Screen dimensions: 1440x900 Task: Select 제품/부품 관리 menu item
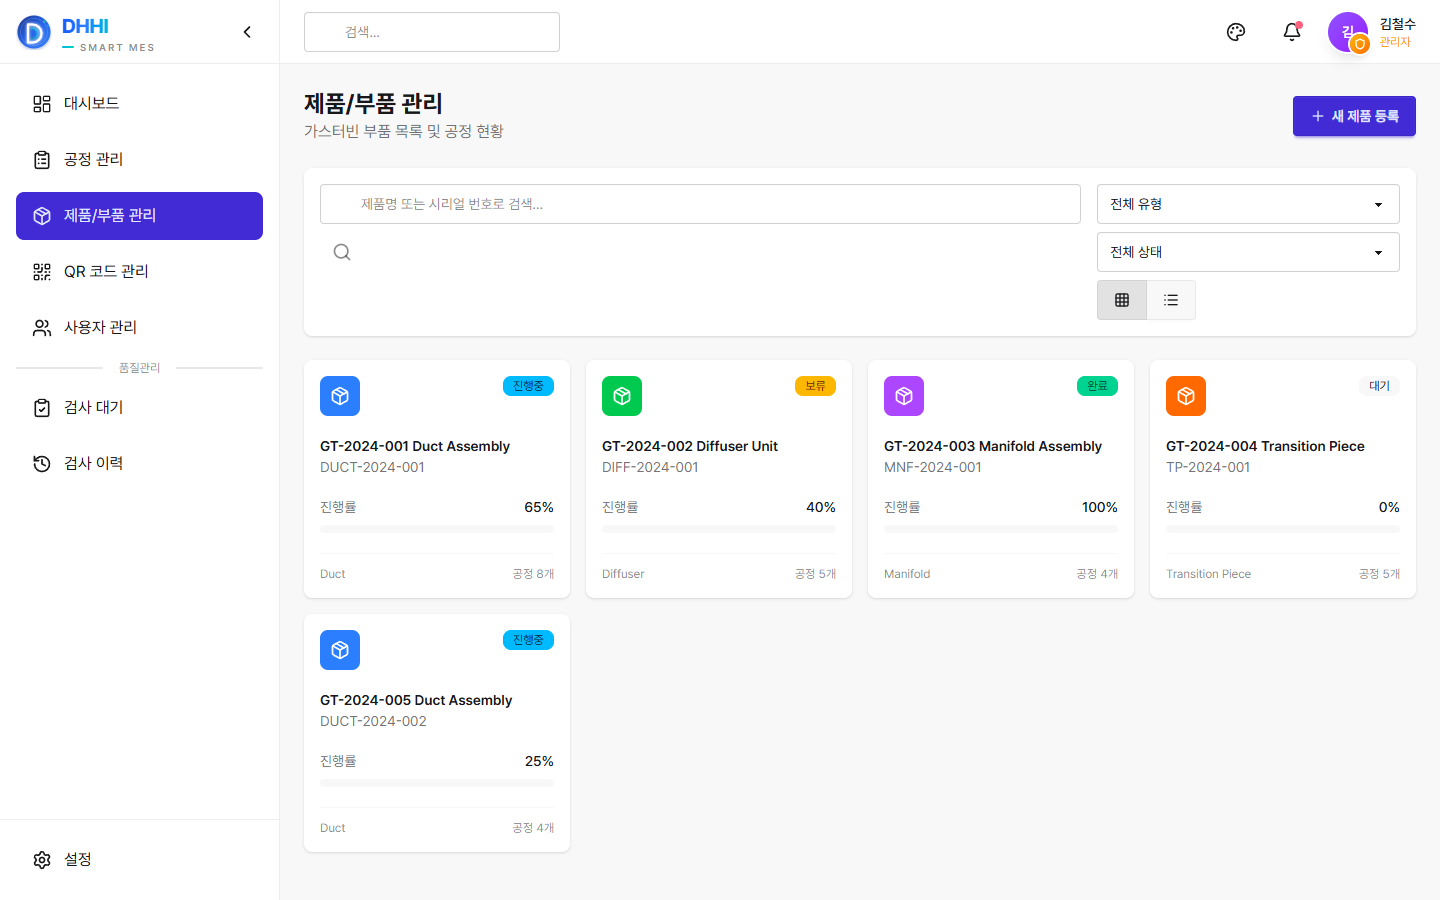click(x=139, y=216)
